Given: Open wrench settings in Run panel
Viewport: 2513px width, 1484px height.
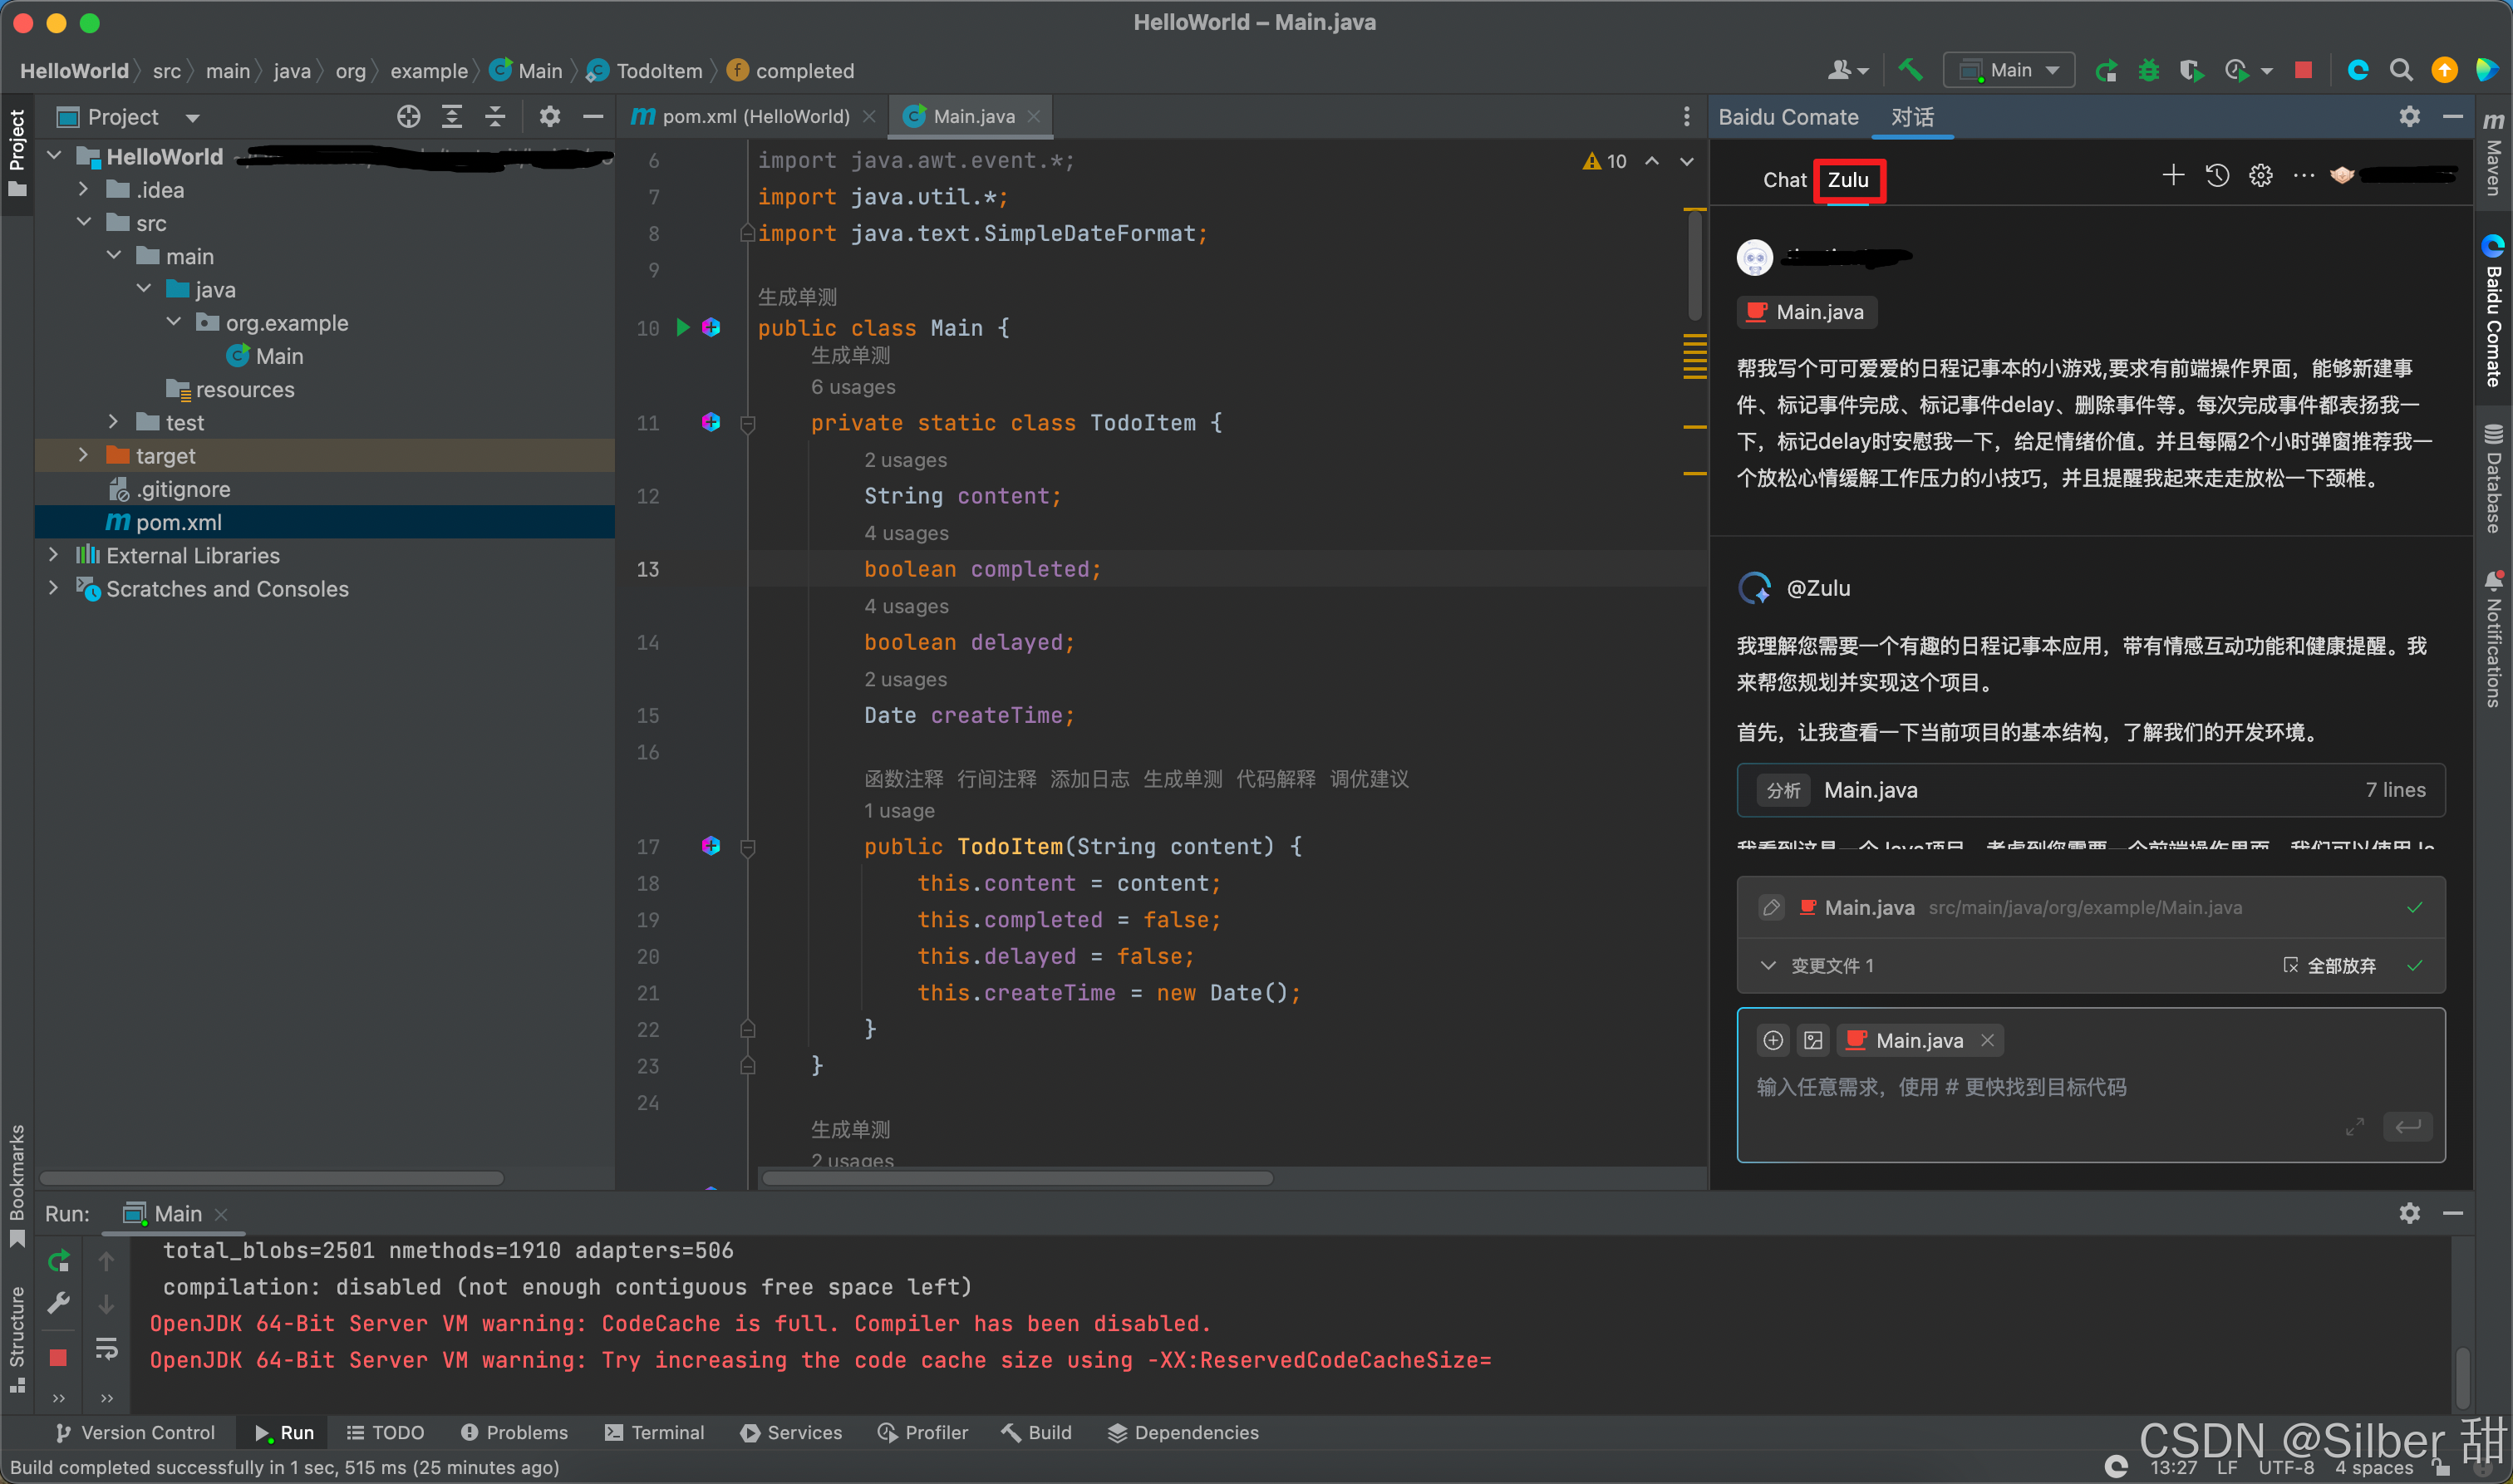Looking at the screenshot, I should [59, 1303].
